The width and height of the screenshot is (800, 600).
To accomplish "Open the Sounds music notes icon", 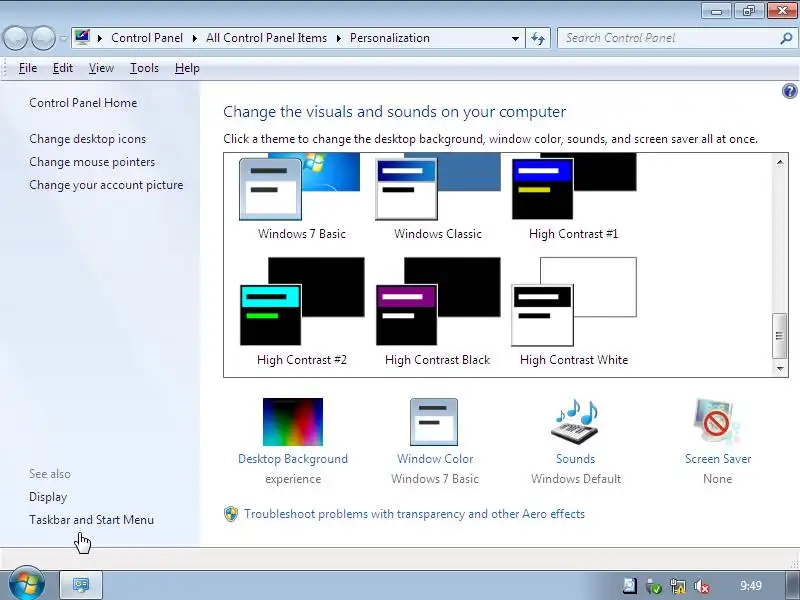I will [x=576, y=422].
